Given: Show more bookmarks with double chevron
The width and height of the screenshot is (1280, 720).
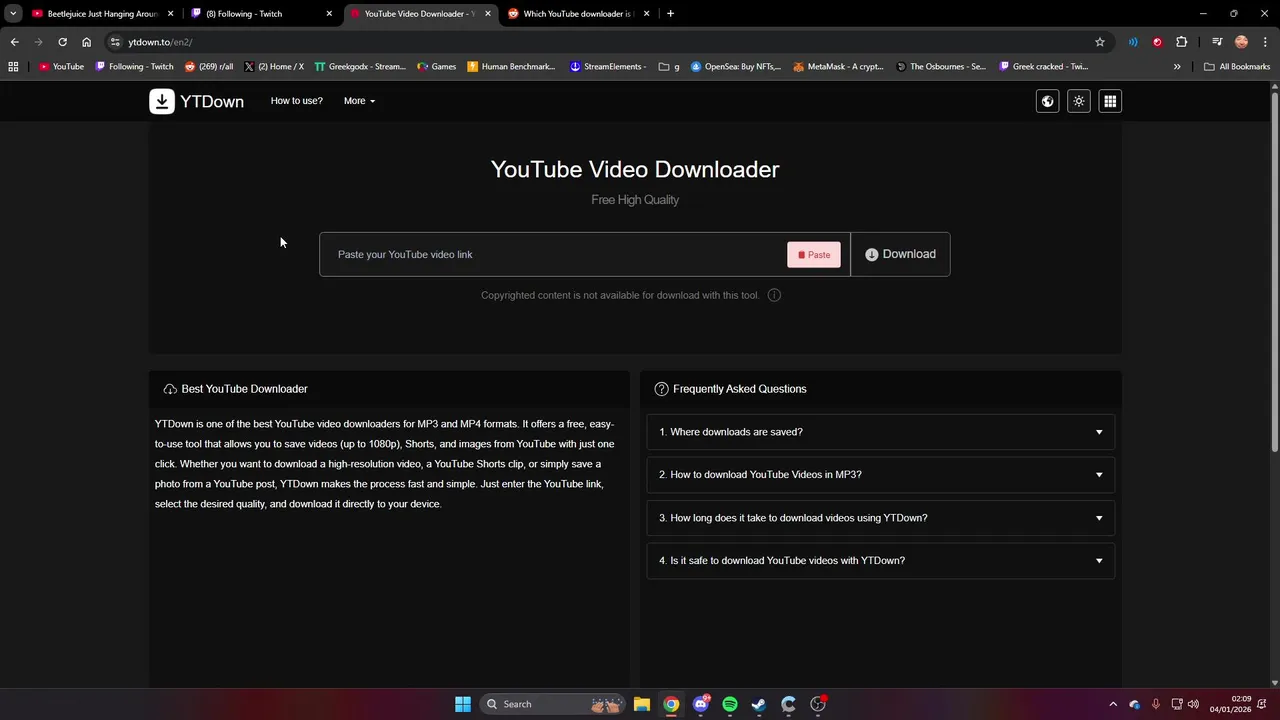Looking at the screenshot, I should [1177, 67].
